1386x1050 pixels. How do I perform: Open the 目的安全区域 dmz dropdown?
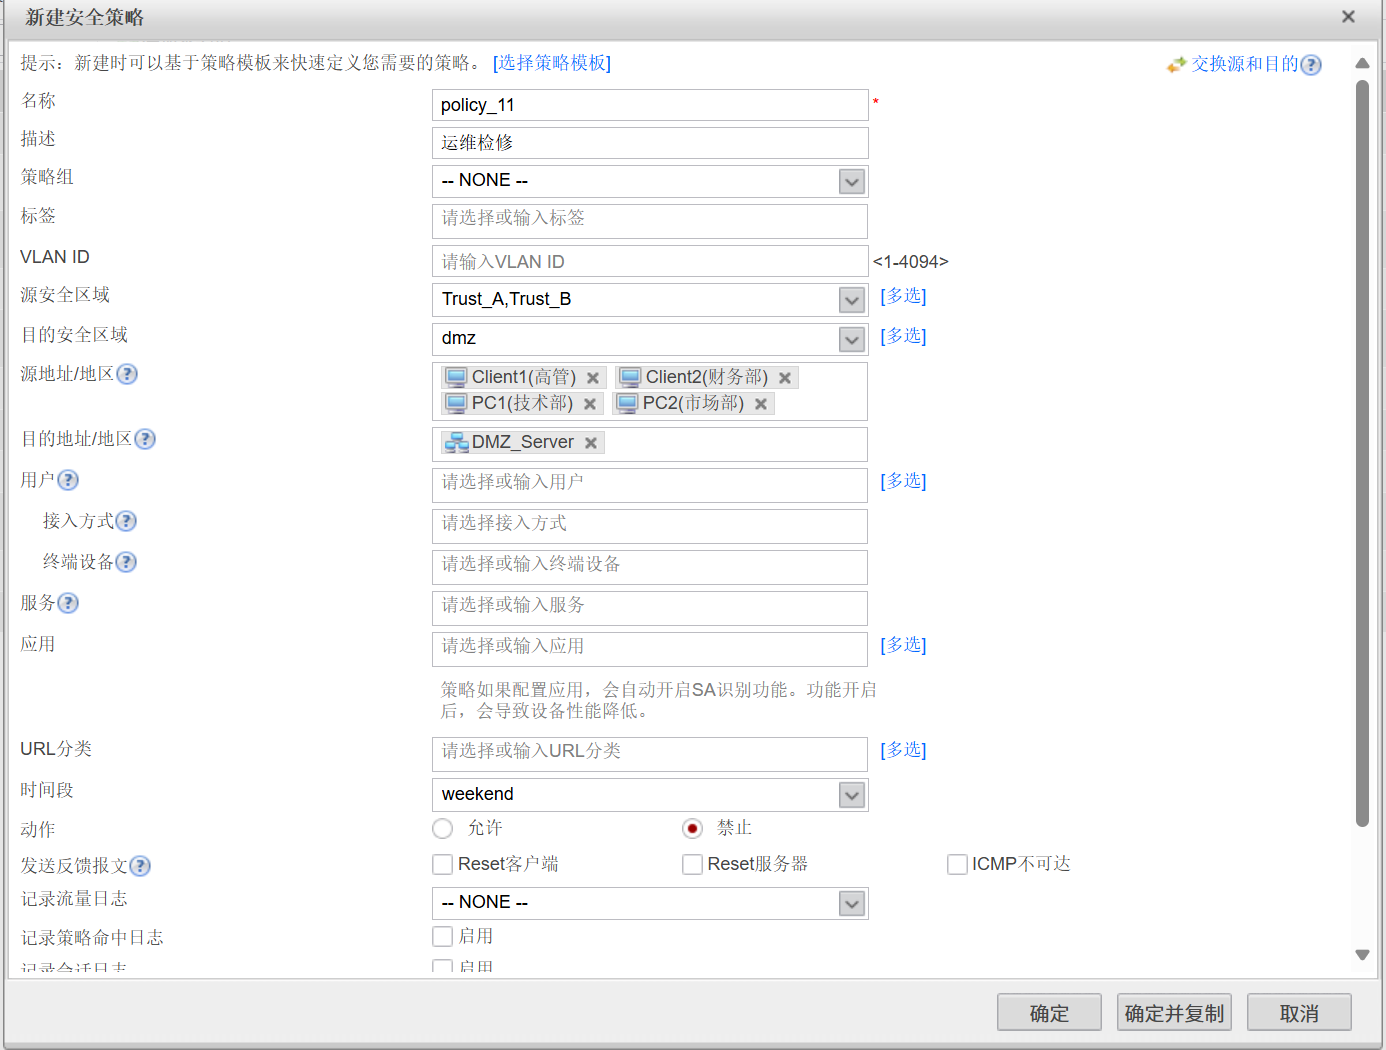[x=851, y=339]
